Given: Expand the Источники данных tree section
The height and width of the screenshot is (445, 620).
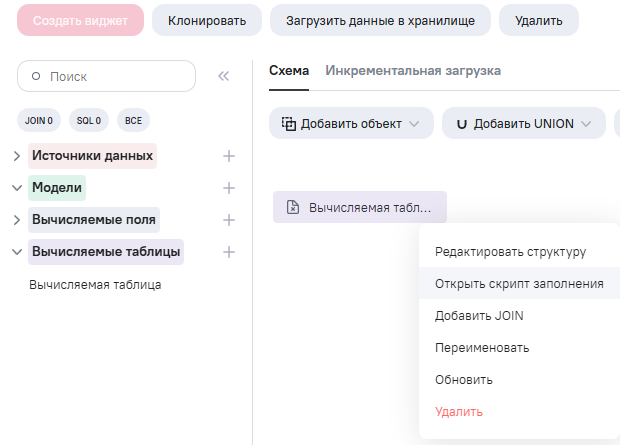Looking at the screenshot, I should (16, 156).
